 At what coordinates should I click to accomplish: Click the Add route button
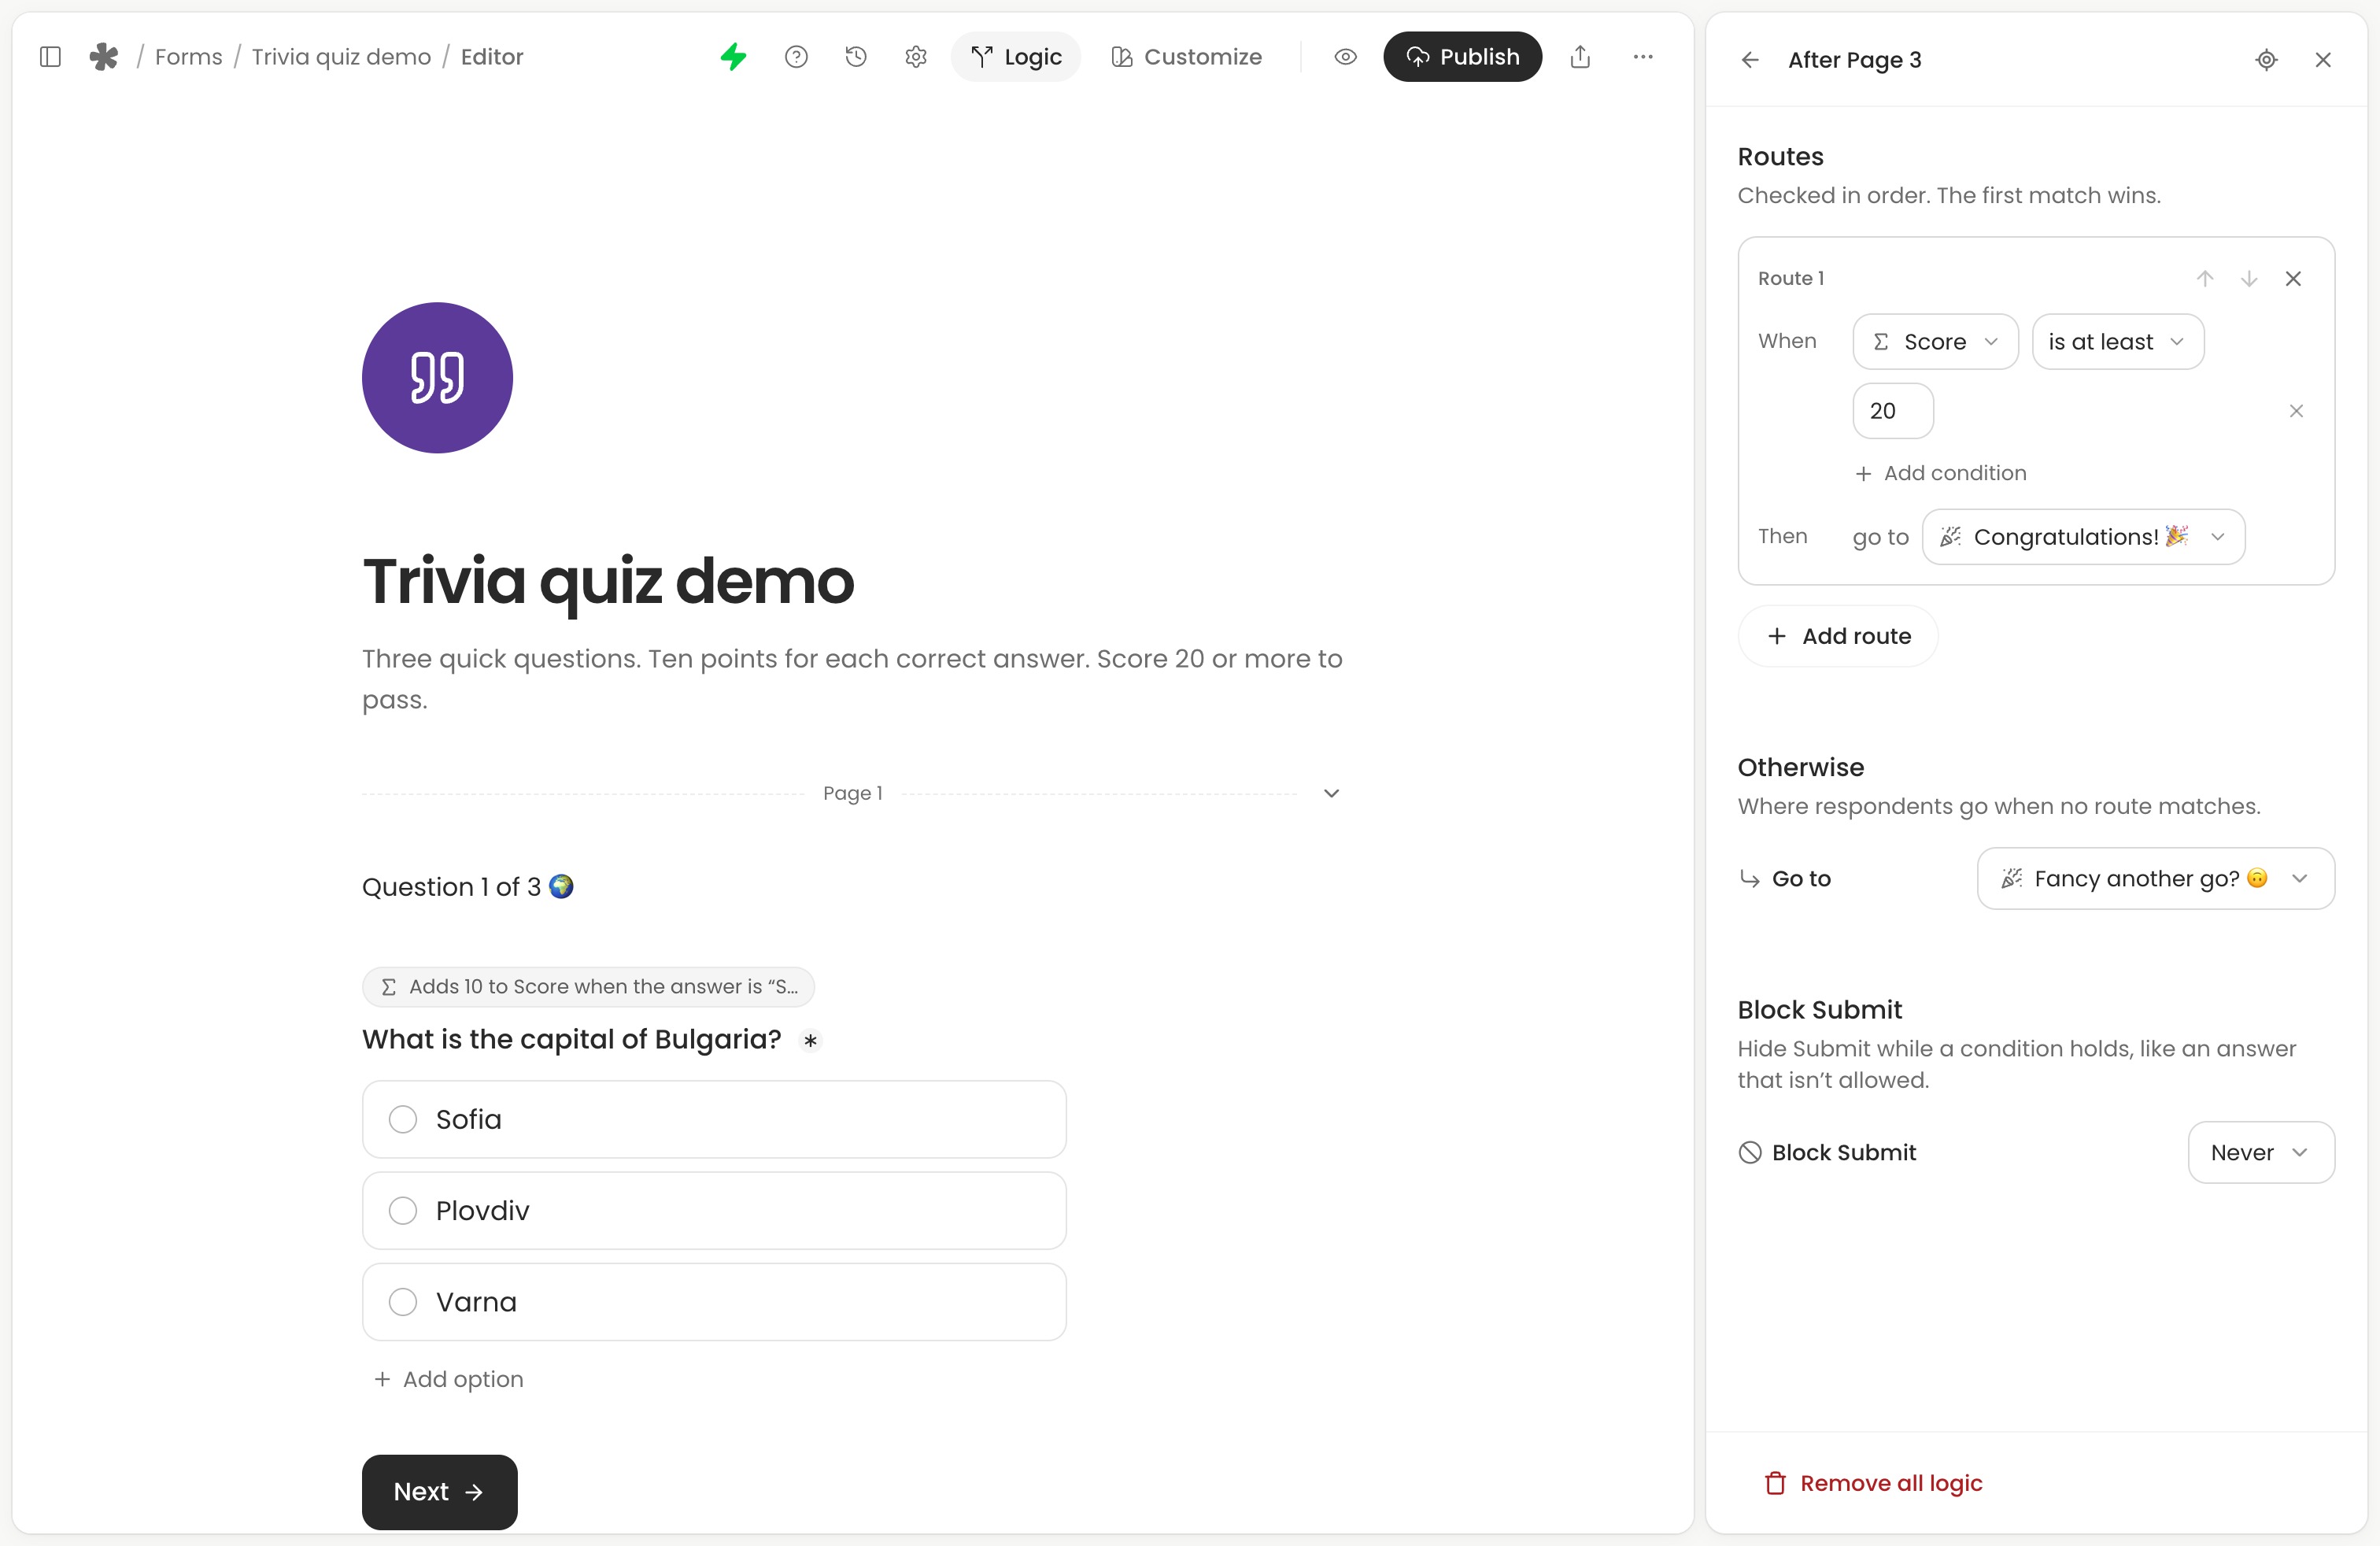1838,636
